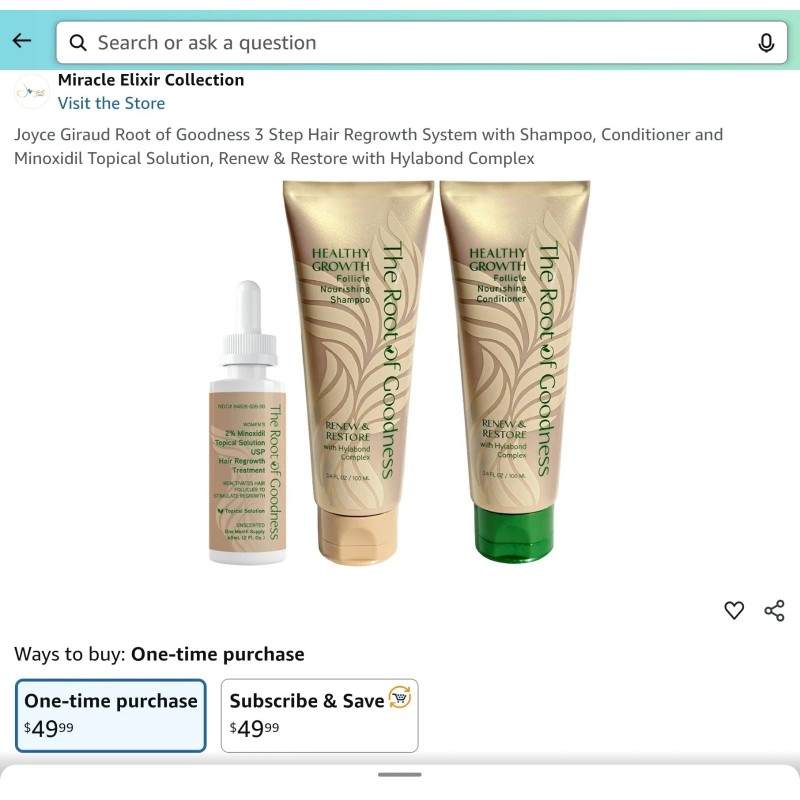800x800 pixels.
Task: Open the Miracle Elixir Collection store logo
Action: tap(32, 92)
